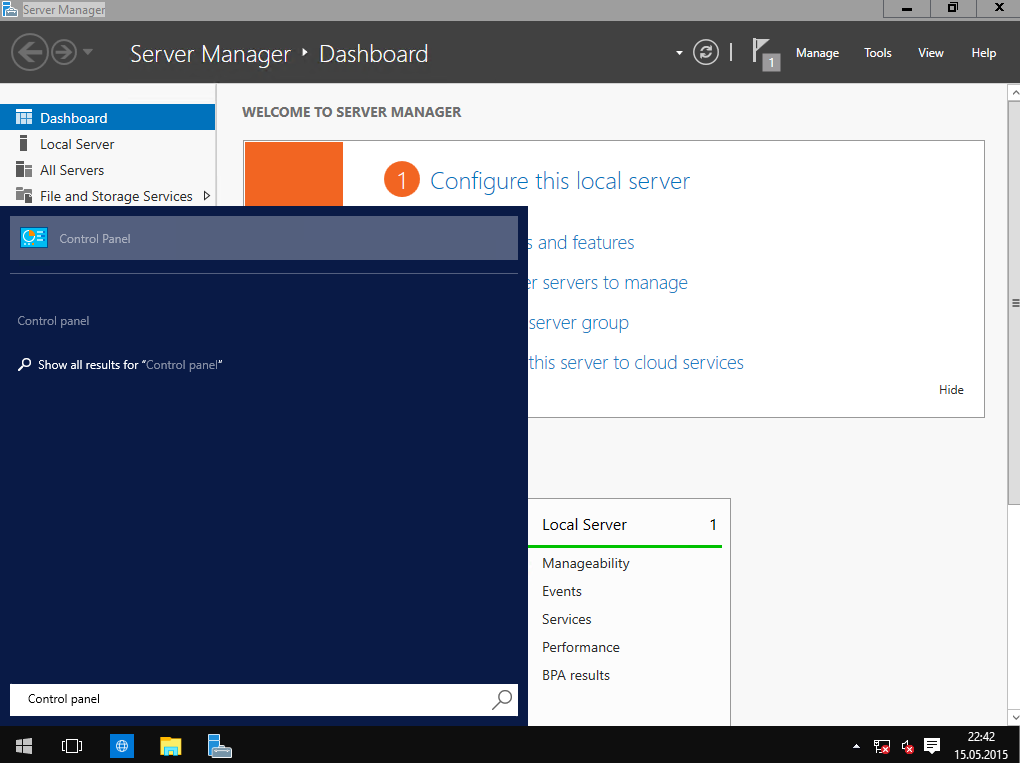The image size is (1020, 763).
Task: Click the 'and features' link
Action: (581, 243)
